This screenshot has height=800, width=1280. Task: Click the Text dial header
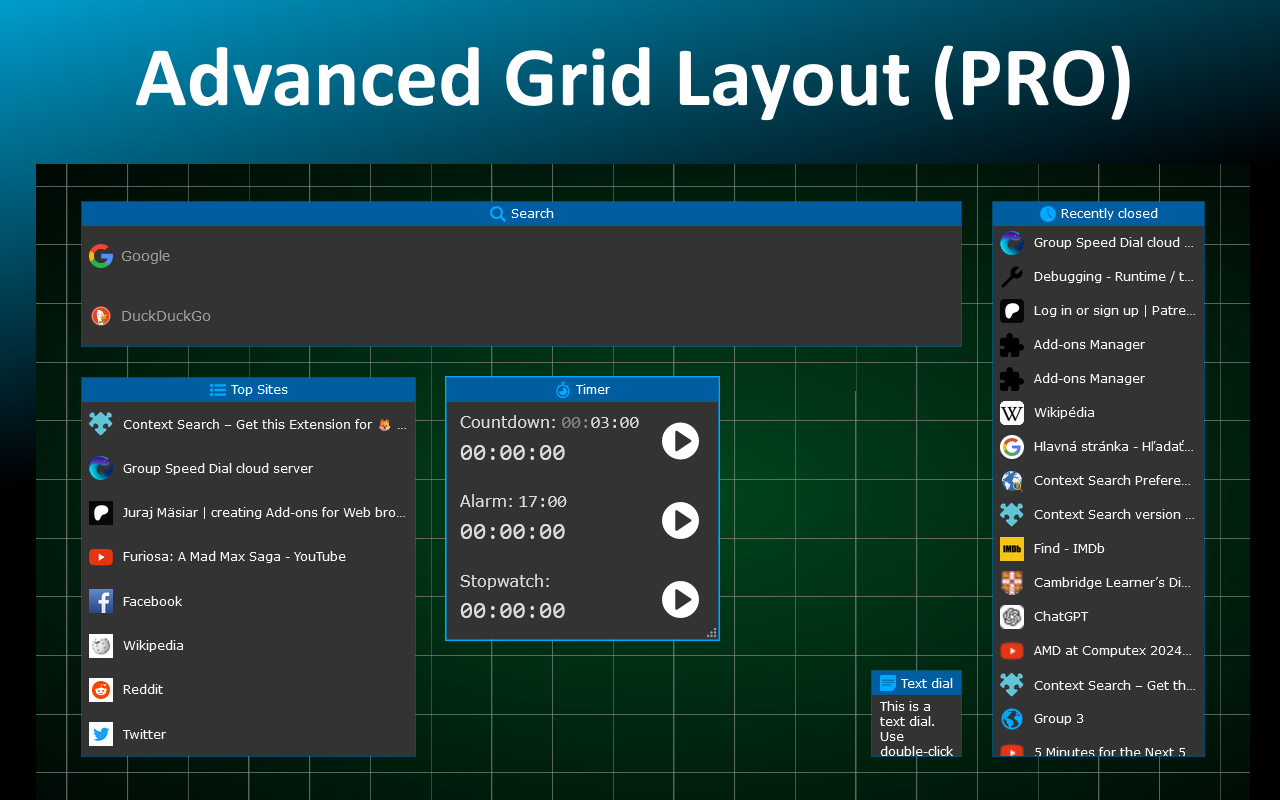click(916, 684)
